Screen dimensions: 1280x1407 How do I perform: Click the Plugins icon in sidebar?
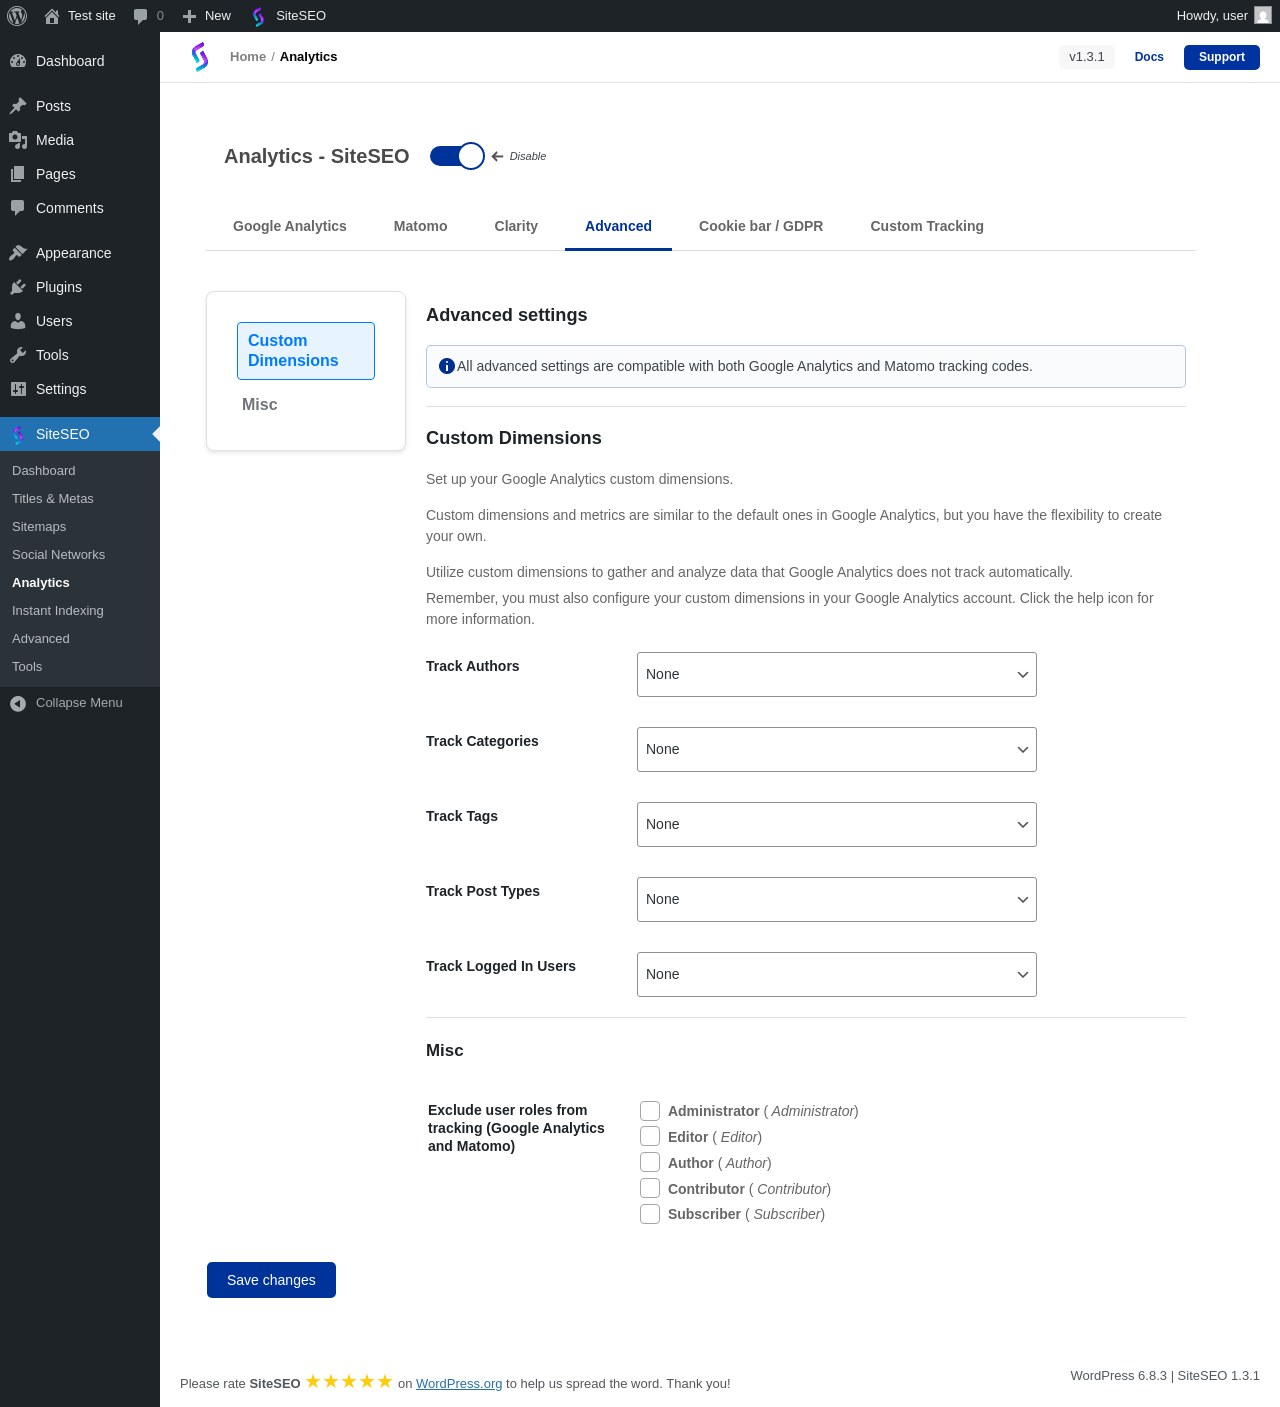click(x=18, y=287)
